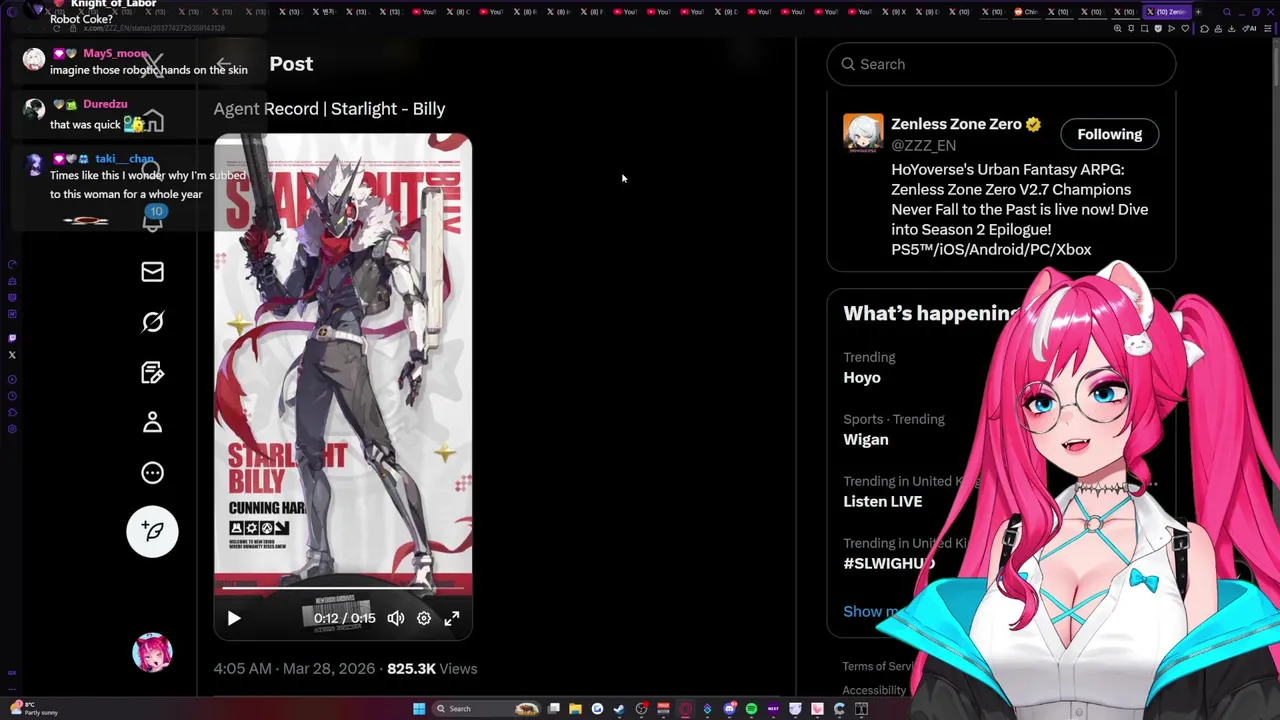This screenshot has height=720, width=1280.
Task: Open Discord from the taskbar
Action: pyautogui.click(x=729, y=709)
